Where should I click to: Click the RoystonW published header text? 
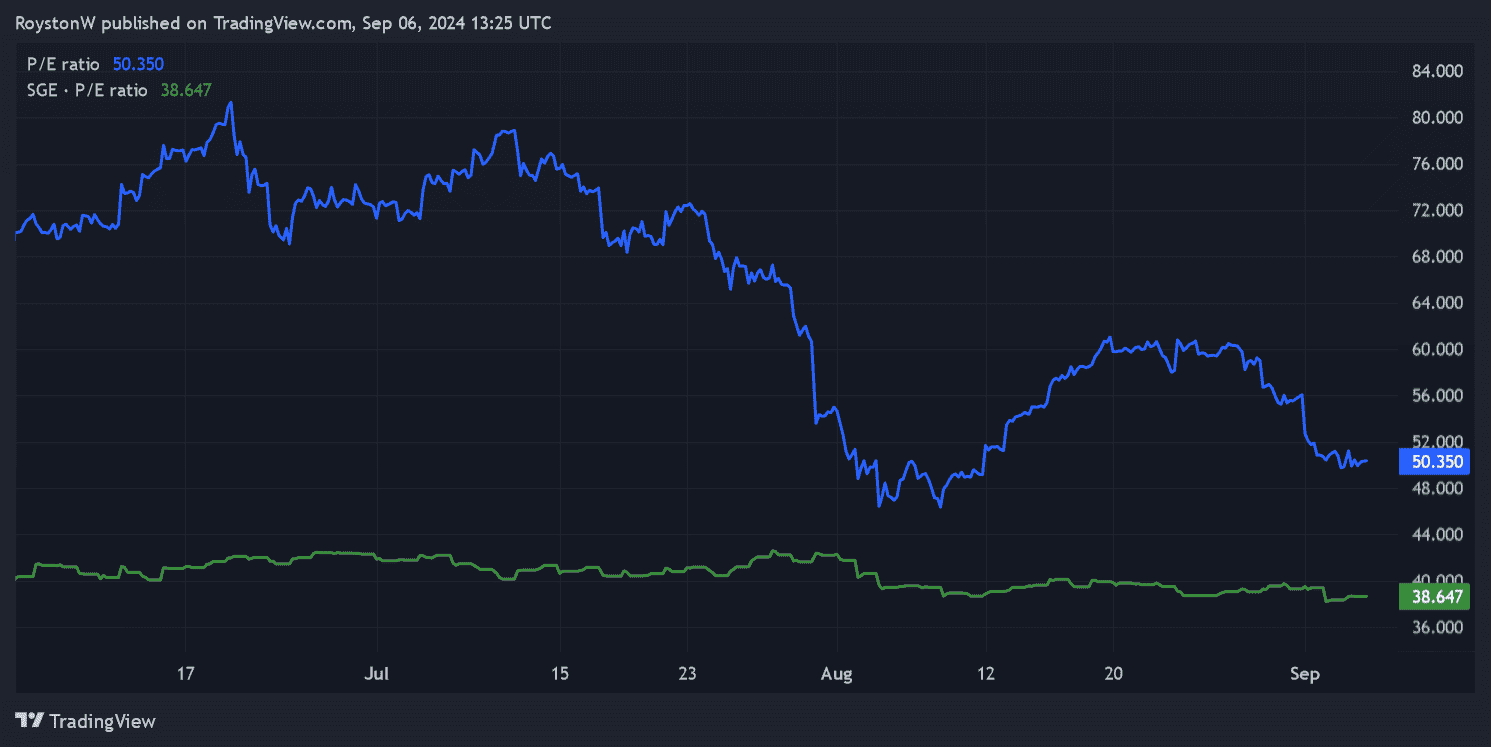(283, 22)
